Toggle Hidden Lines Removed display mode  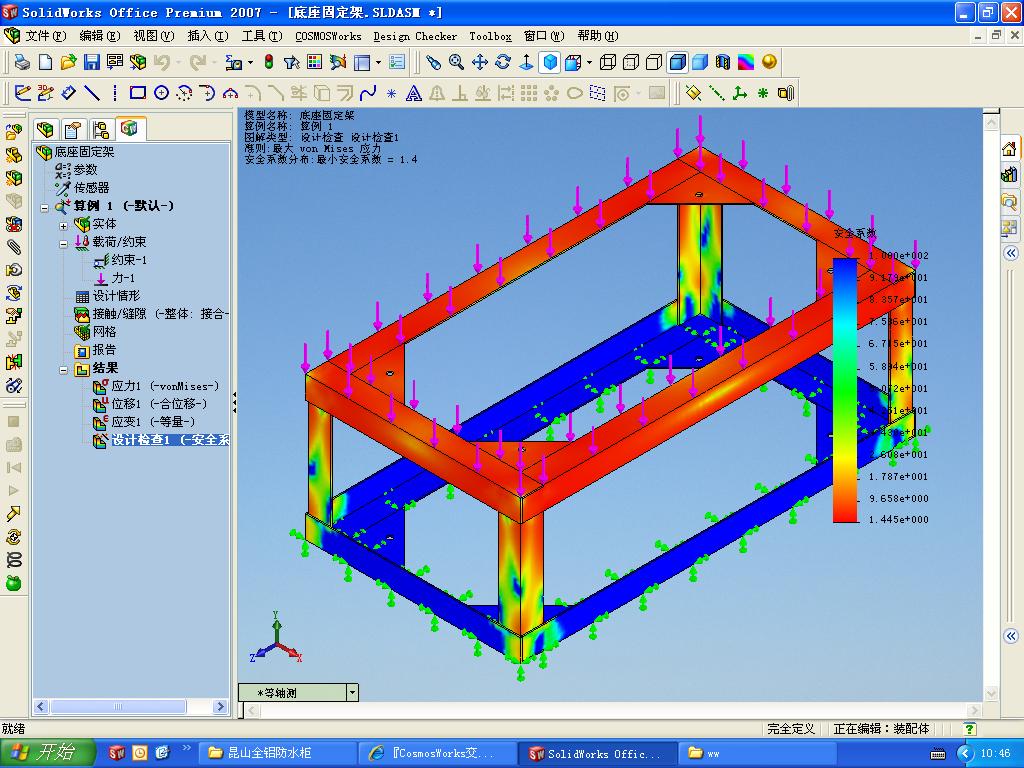pos(654,62)
